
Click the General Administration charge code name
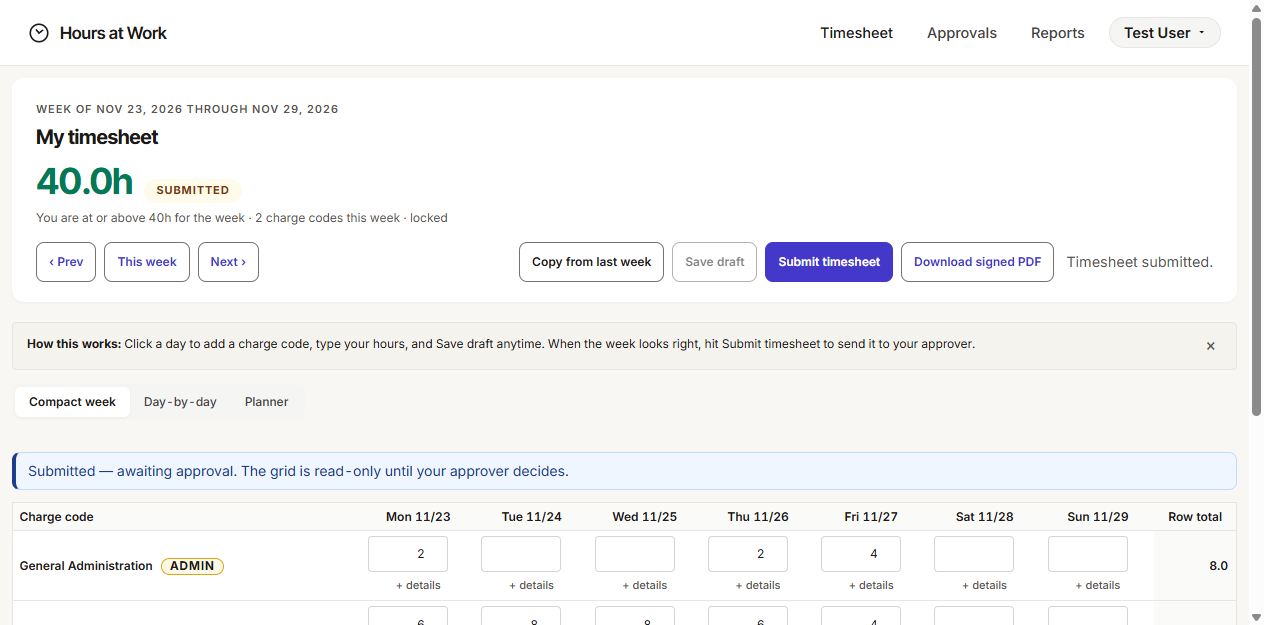click(x=86, y=566)
